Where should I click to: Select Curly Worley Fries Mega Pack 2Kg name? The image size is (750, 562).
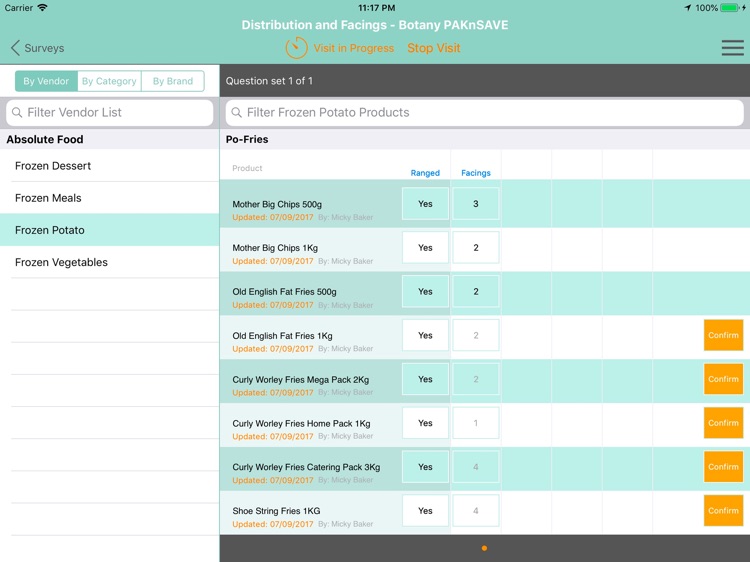[301, 380]
